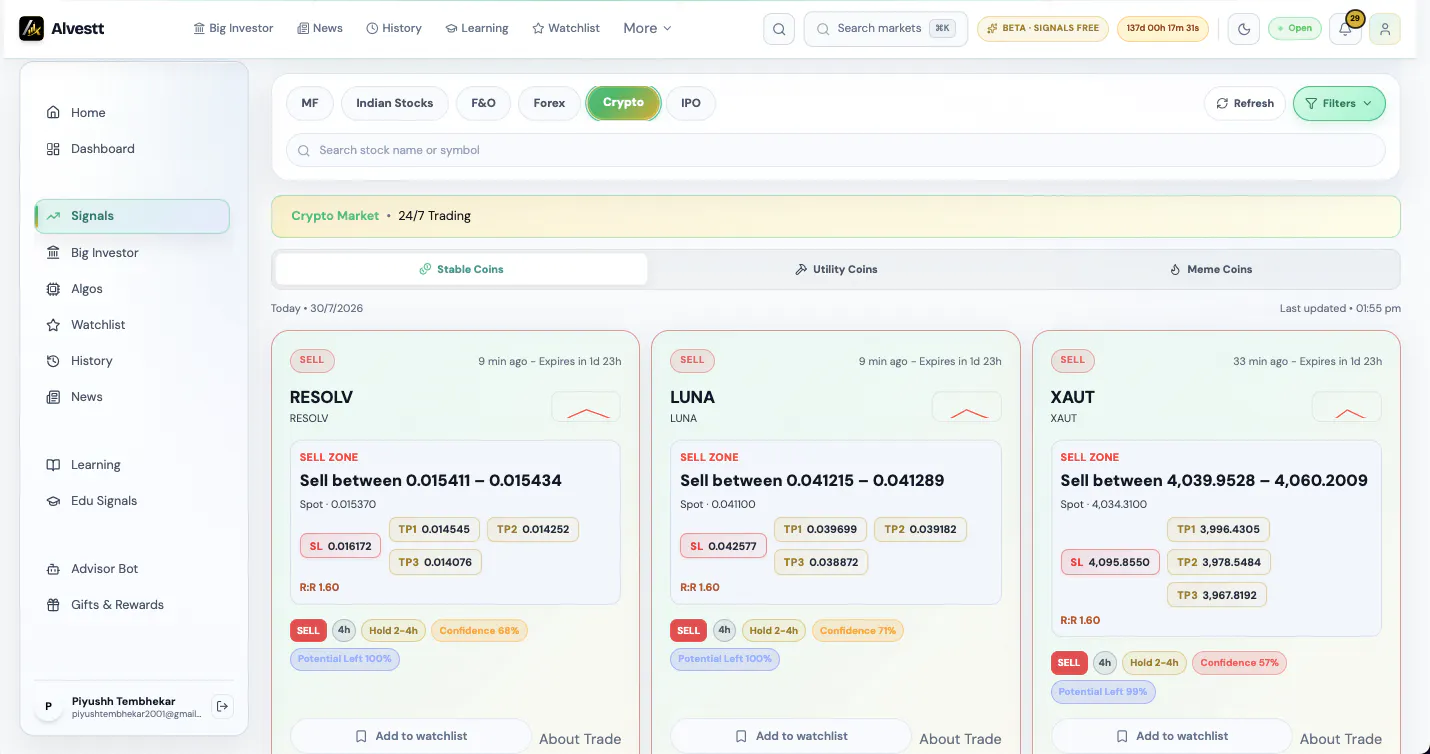Screen dimensions: 1430x754
Task: Expand the More dropdown menu
Action: tap(647, 28)
